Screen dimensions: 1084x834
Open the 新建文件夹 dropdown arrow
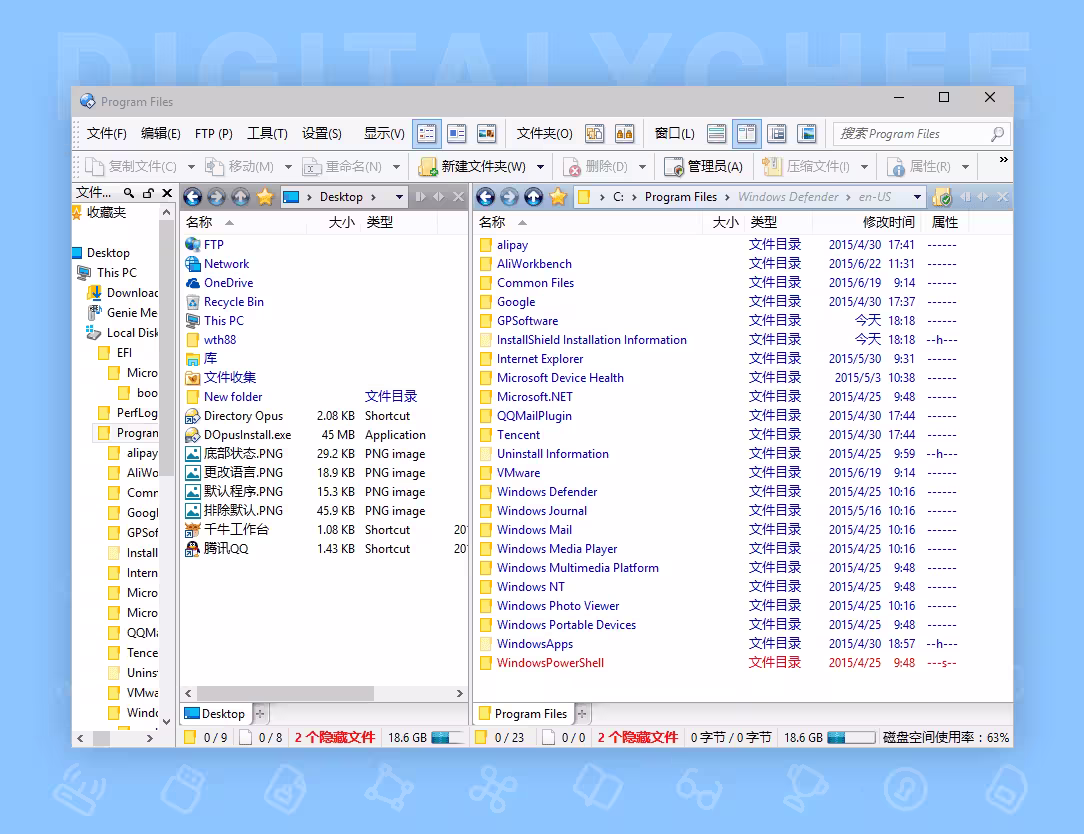pyautogui.click(x=540, y=167)
